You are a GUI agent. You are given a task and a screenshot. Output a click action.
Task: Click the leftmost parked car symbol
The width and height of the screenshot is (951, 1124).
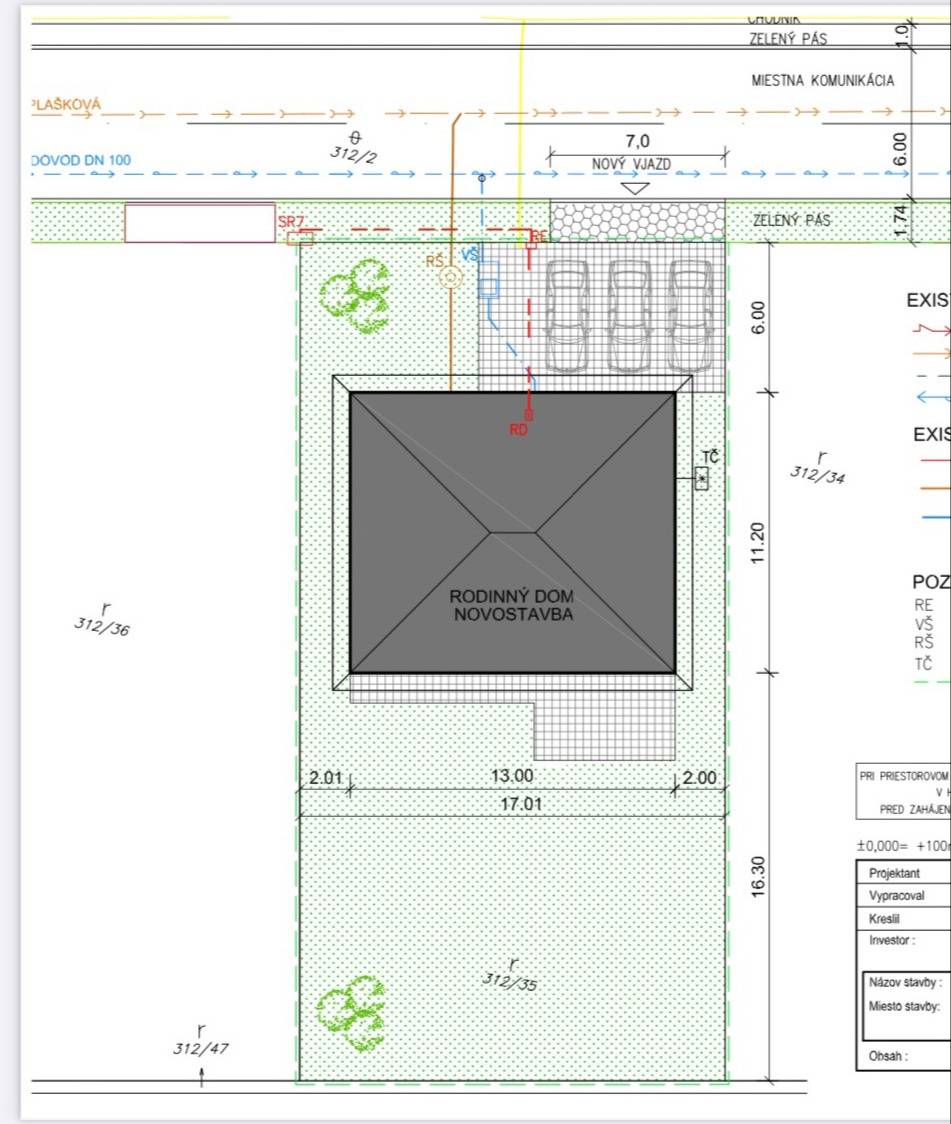point(568,315)
